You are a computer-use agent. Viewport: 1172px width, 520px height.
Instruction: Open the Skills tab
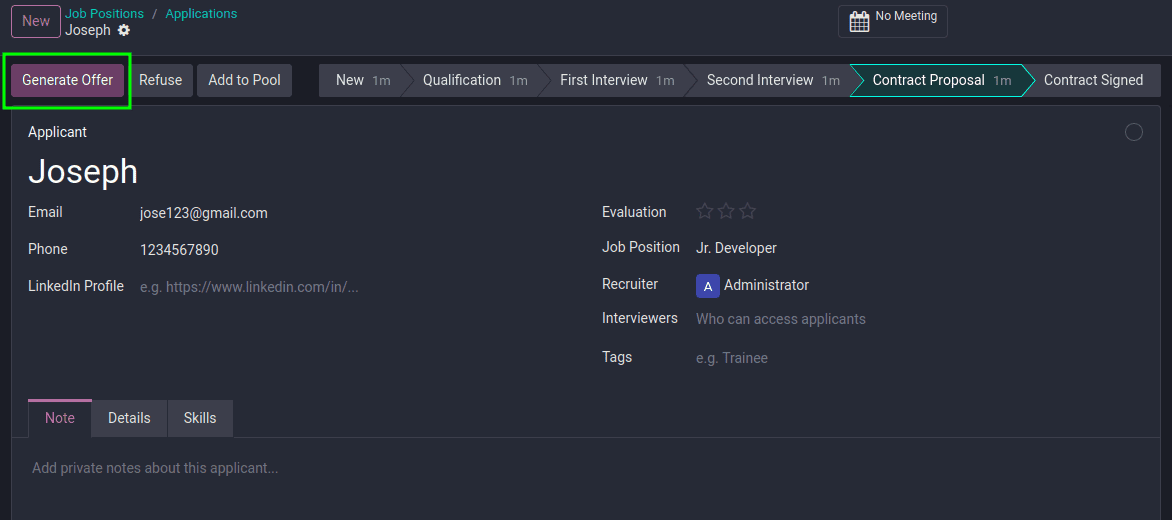point(200,418)
